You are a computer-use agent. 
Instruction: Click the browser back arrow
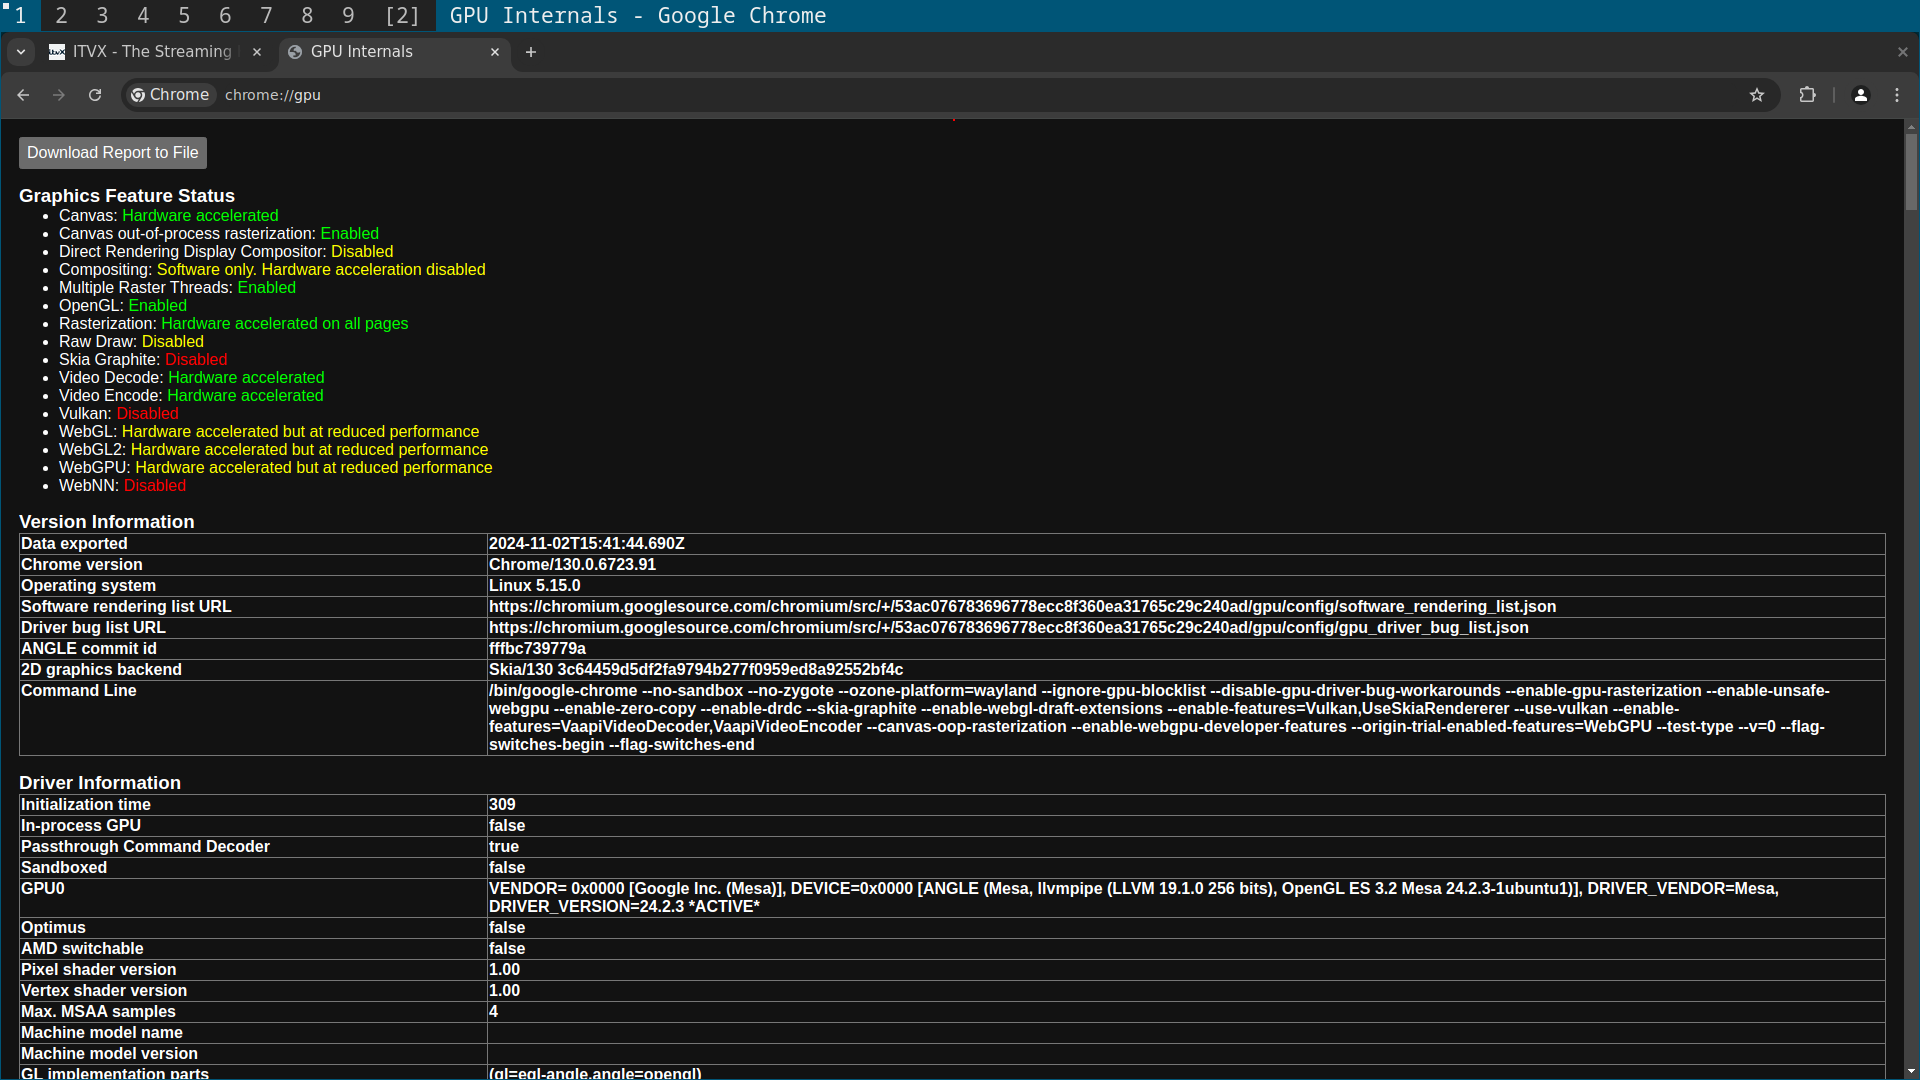click(23, 95)
